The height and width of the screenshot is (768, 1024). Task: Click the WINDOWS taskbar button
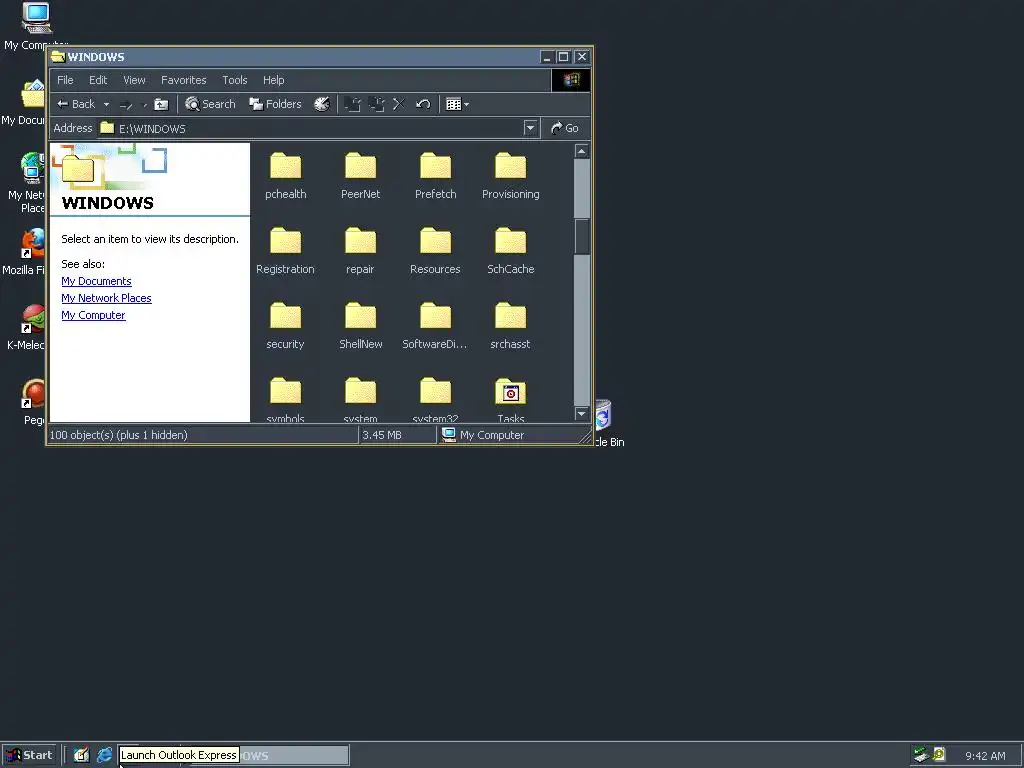tap(294, 756)
